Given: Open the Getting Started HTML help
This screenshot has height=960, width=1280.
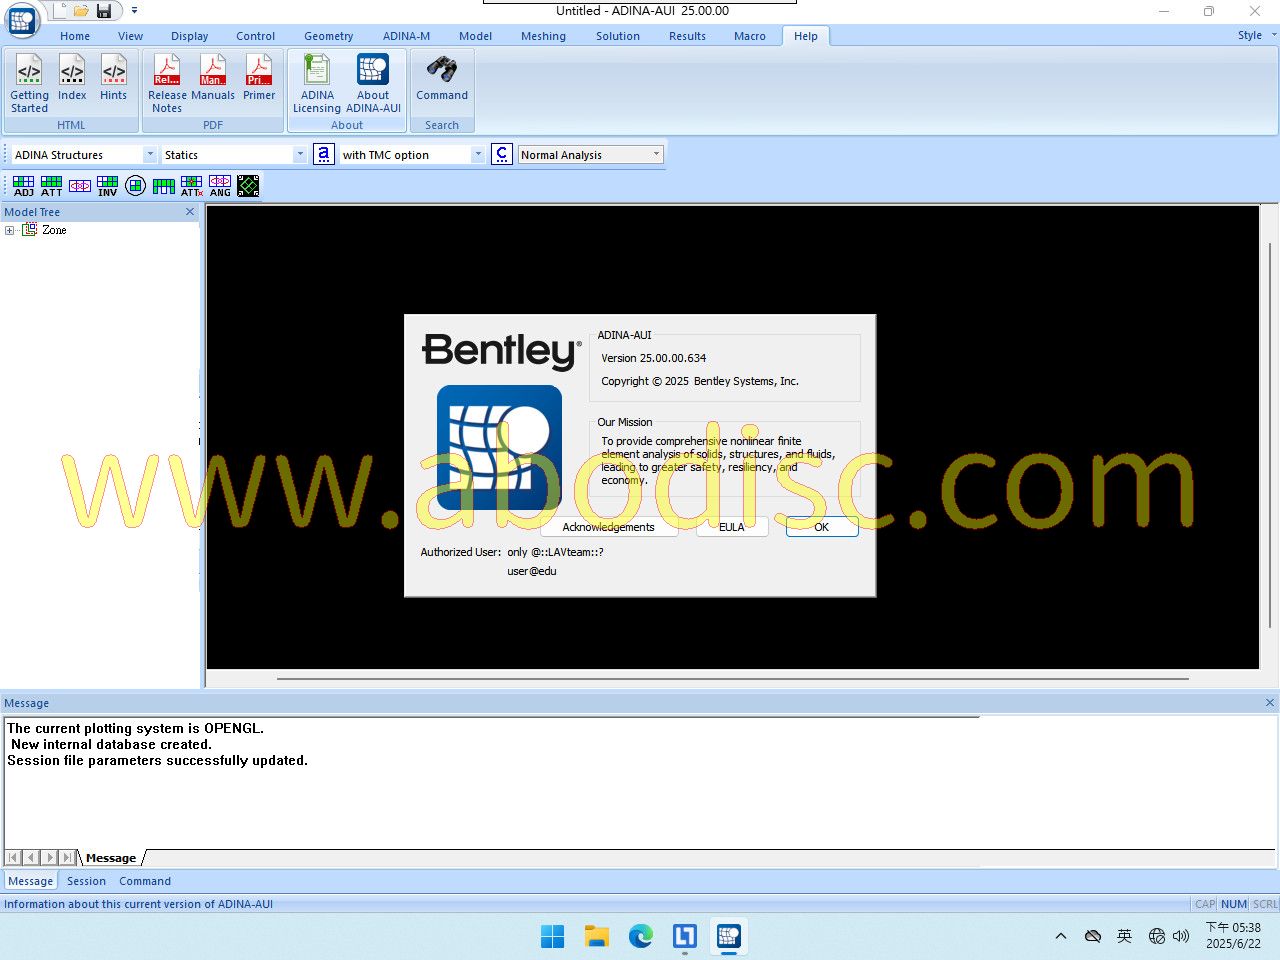Looking at the screenshot, I should point(29,84).
